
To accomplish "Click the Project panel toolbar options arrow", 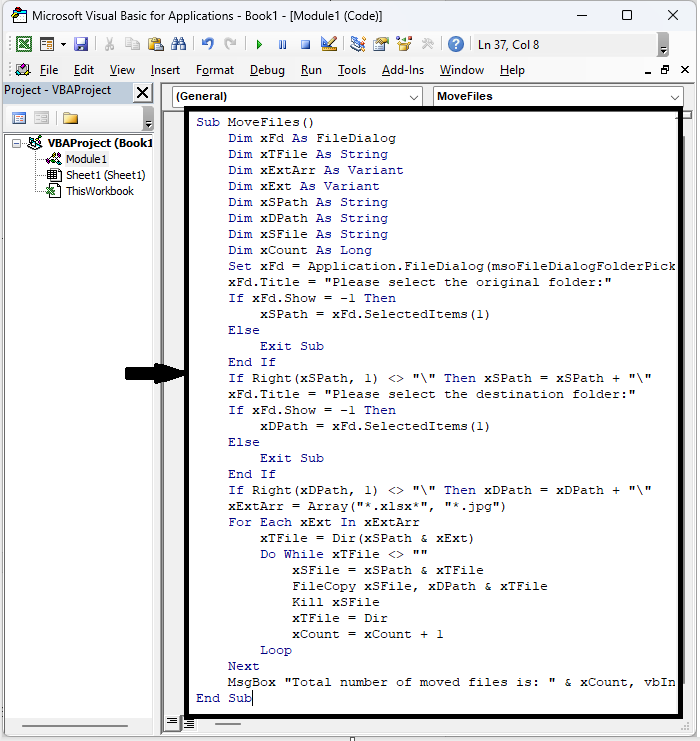I will click(x=148, y=118).
